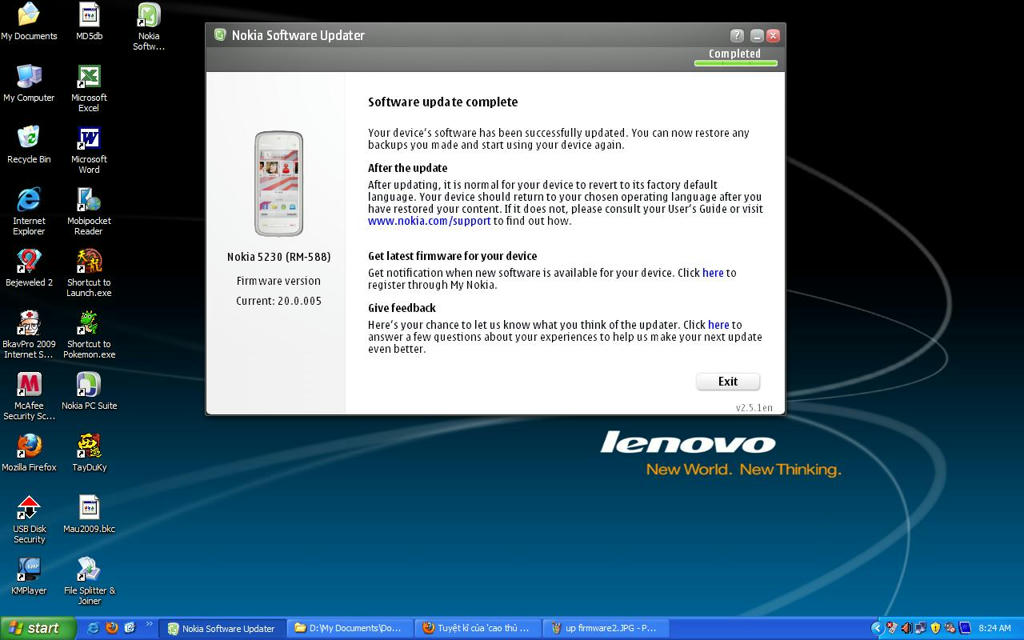The width and height of the screenshot is (1024, 640).
Task: Click the yellow security shield tray icon
Action: tap(935, 628)
